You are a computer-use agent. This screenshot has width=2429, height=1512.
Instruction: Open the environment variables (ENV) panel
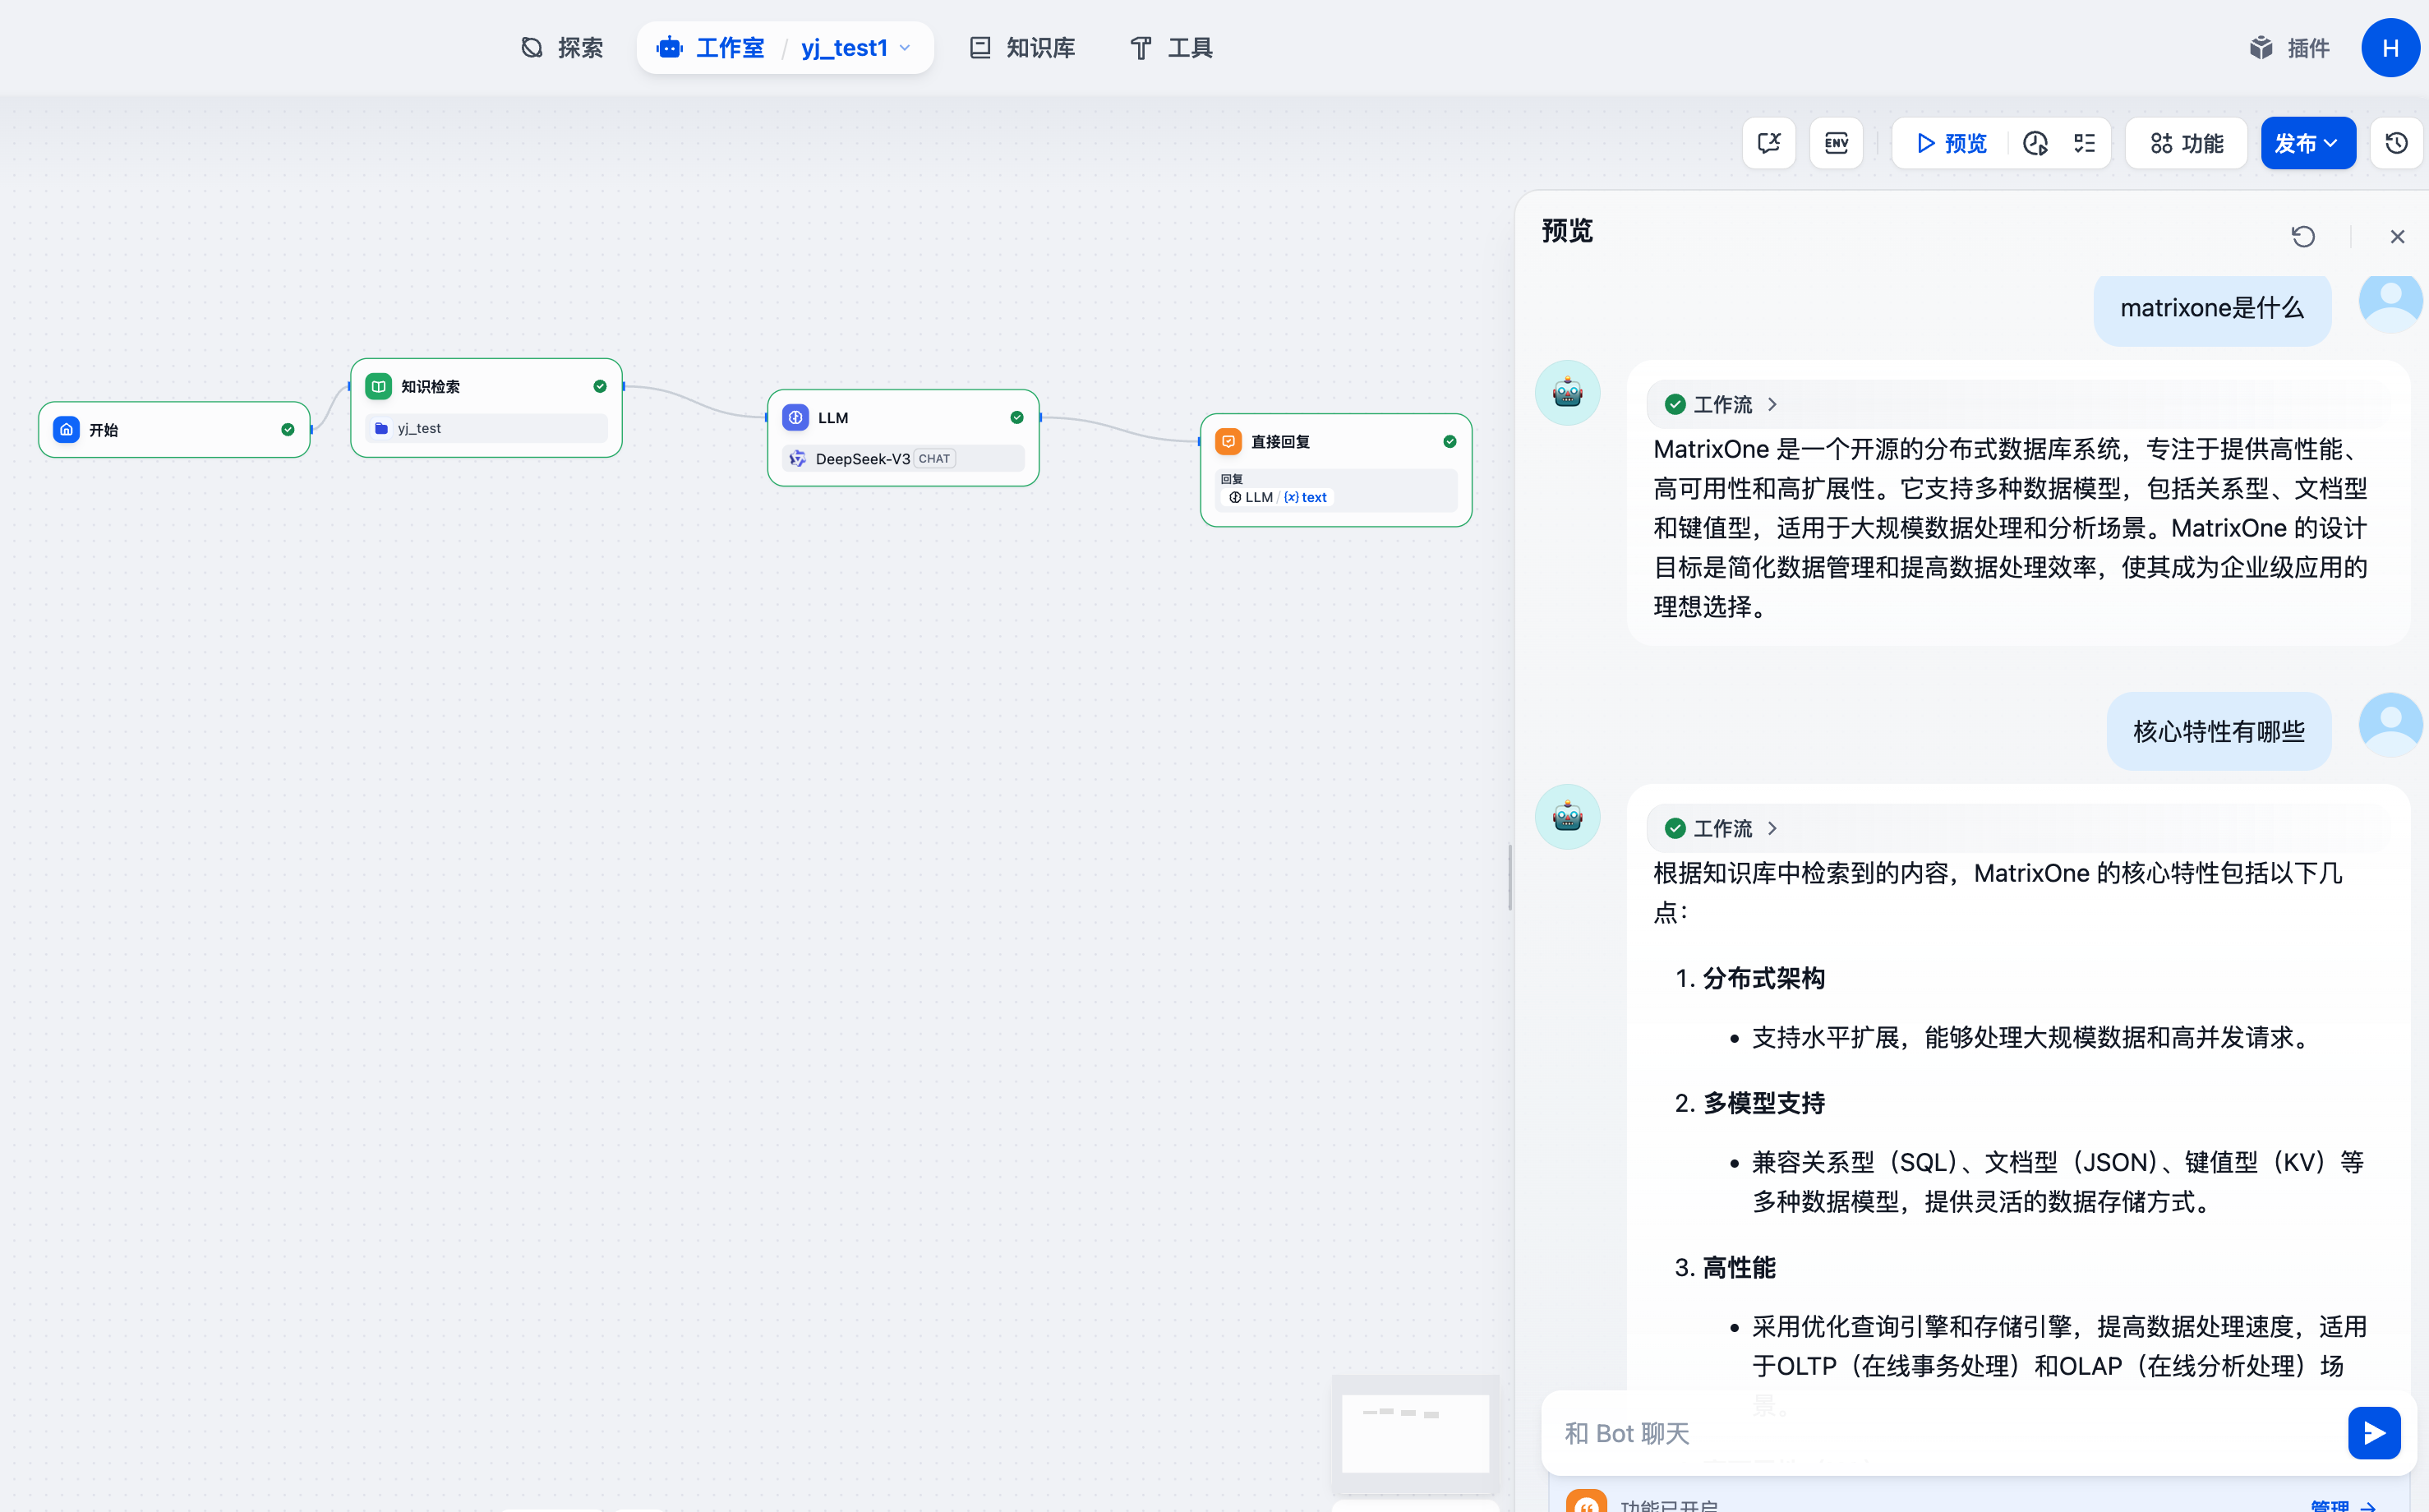1836,143
